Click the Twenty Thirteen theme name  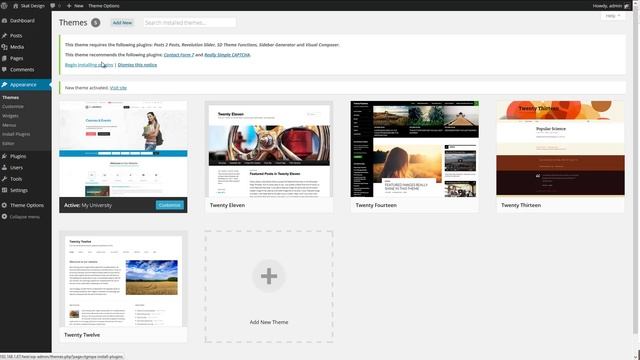click(521, 205)
